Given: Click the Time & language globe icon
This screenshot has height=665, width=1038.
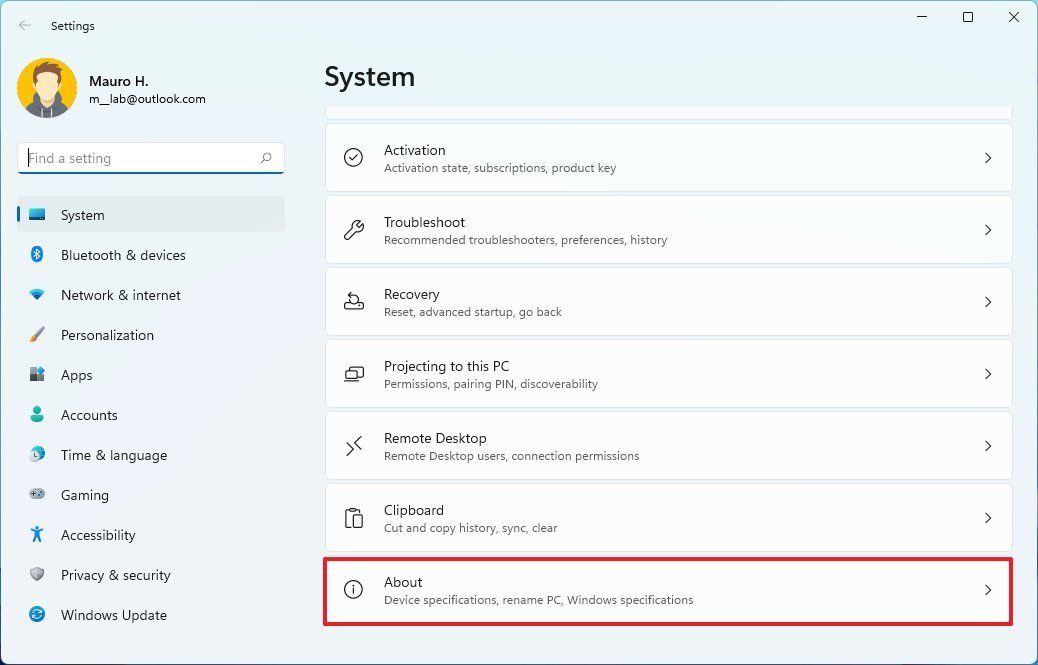Looking at the screenshot, I should click(x=37, y=454).
